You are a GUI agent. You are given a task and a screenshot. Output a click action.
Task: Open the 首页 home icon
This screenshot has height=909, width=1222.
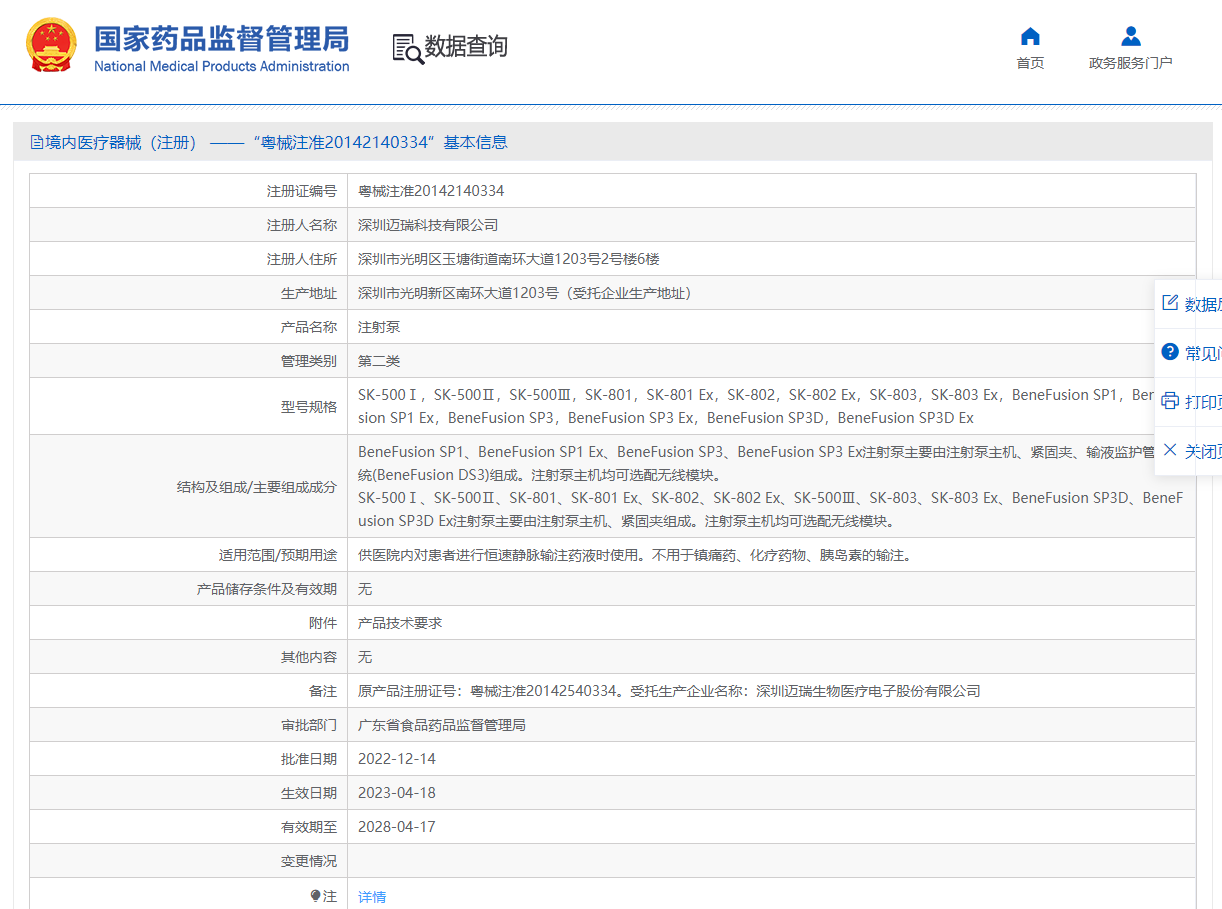tap(1030, 37)
